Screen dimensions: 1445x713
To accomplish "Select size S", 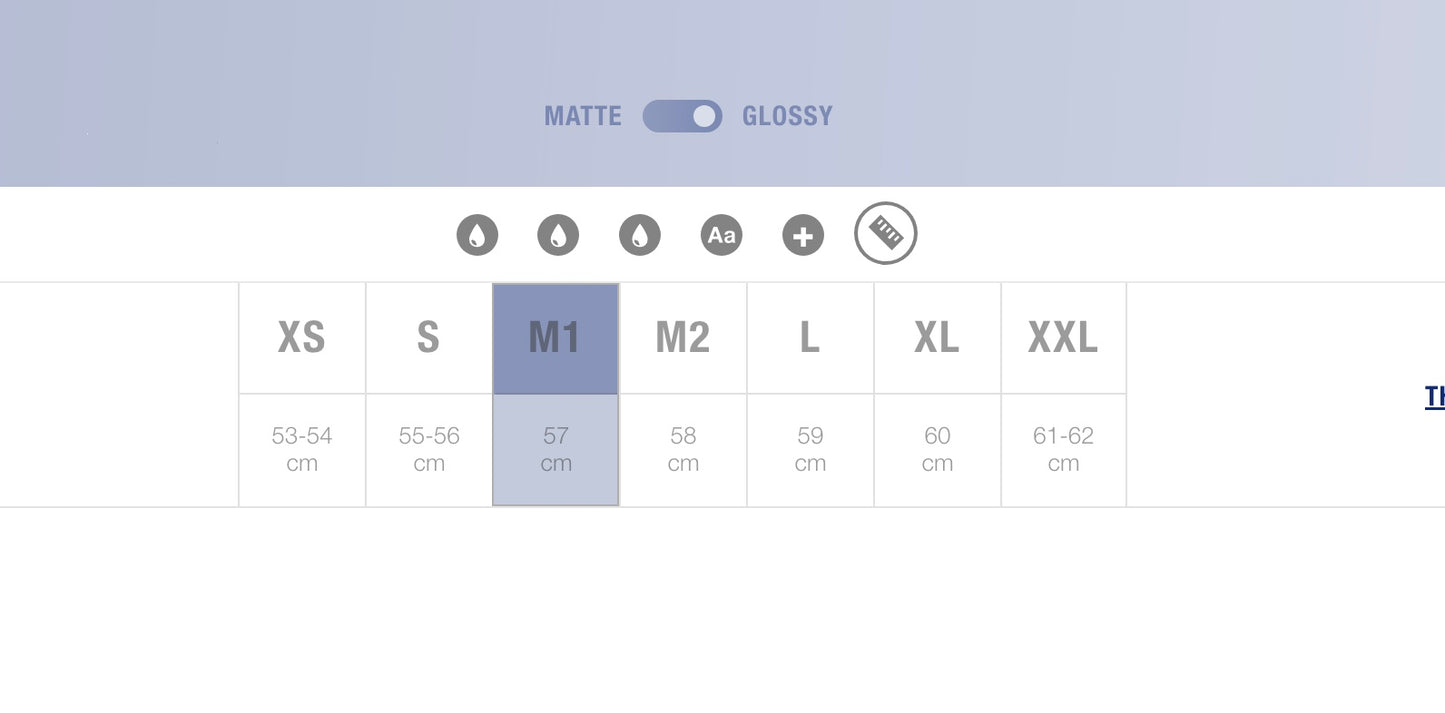I will tap(429, 338).
